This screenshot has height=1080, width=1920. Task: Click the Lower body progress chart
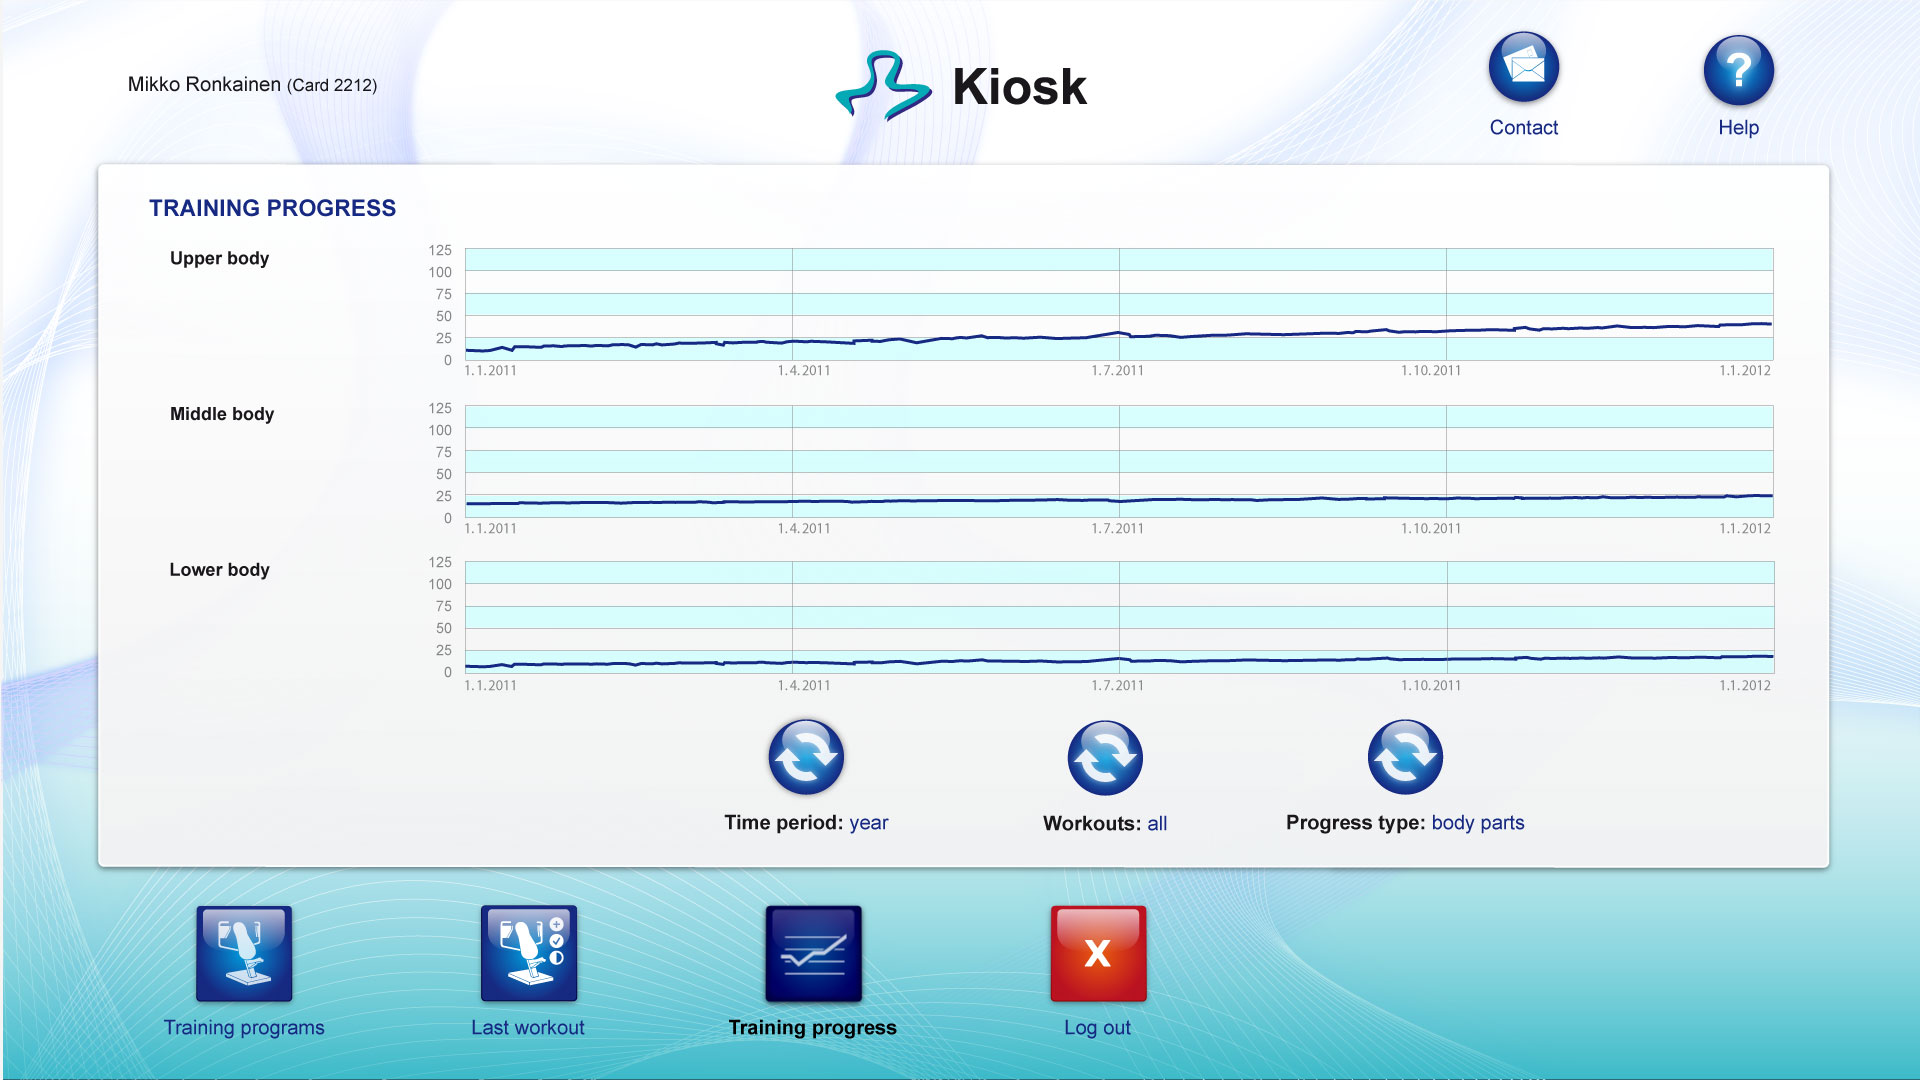click(1118, 617)
